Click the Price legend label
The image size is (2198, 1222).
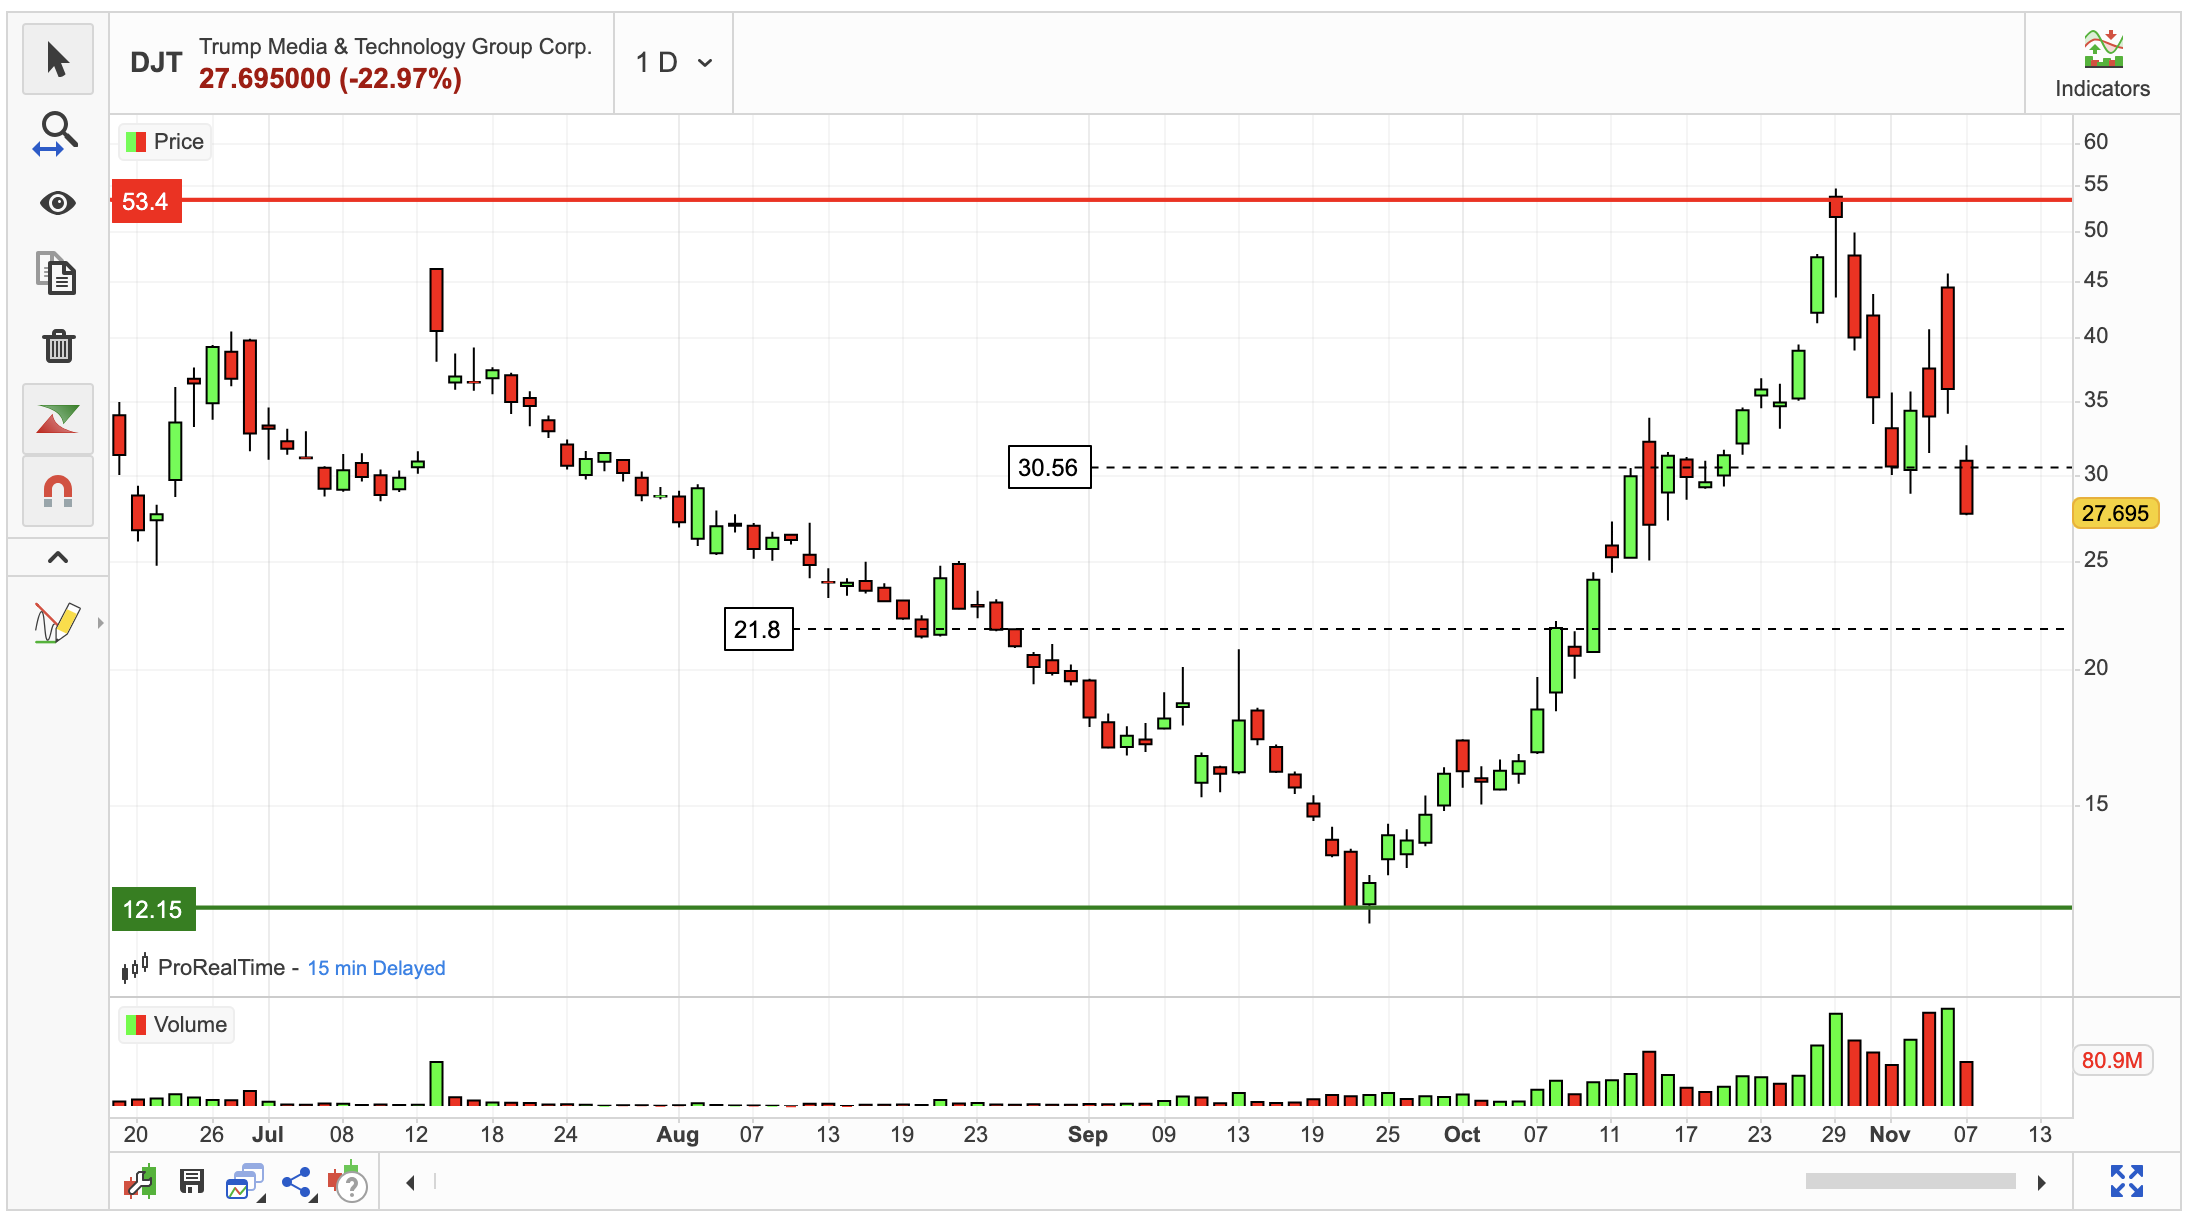coord(179,142)
